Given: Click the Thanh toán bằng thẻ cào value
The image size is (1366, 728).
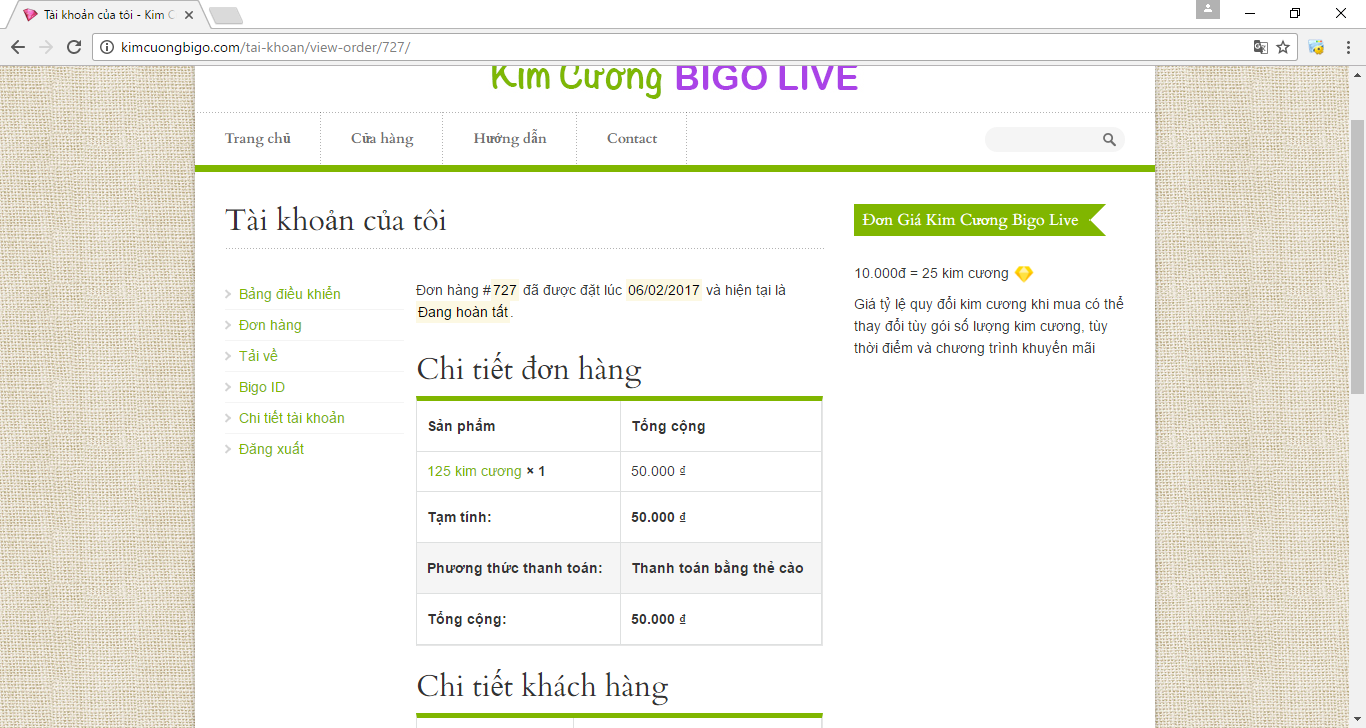Looking at the screenshot, I should [718, 568].
